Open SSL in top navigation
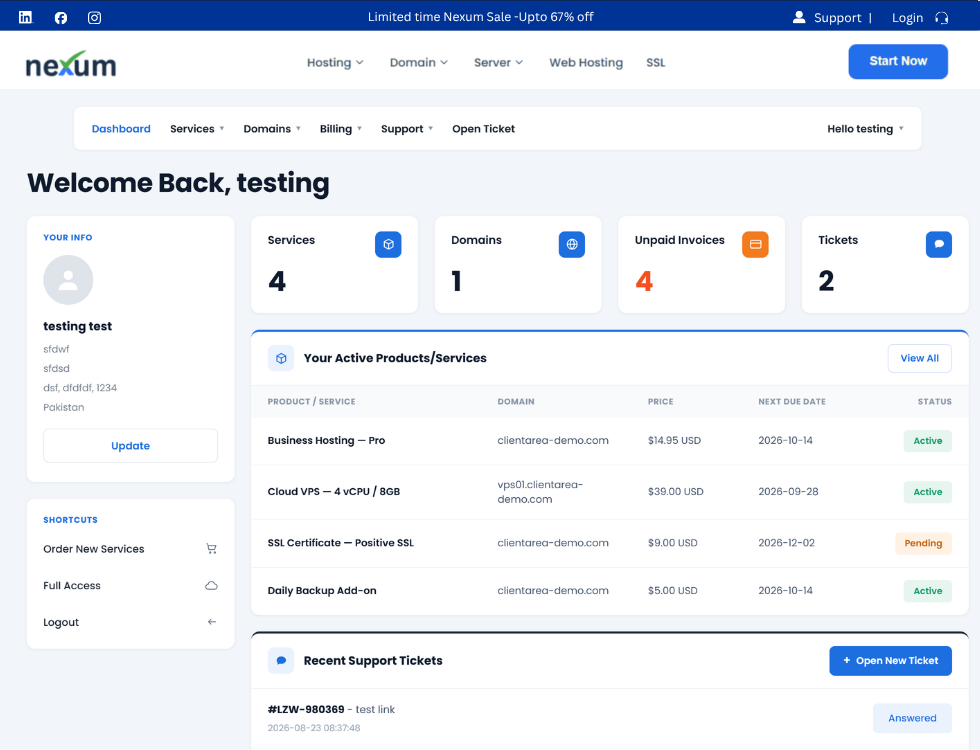This screenshot has width=980, height=750. (x=656, y=62)
